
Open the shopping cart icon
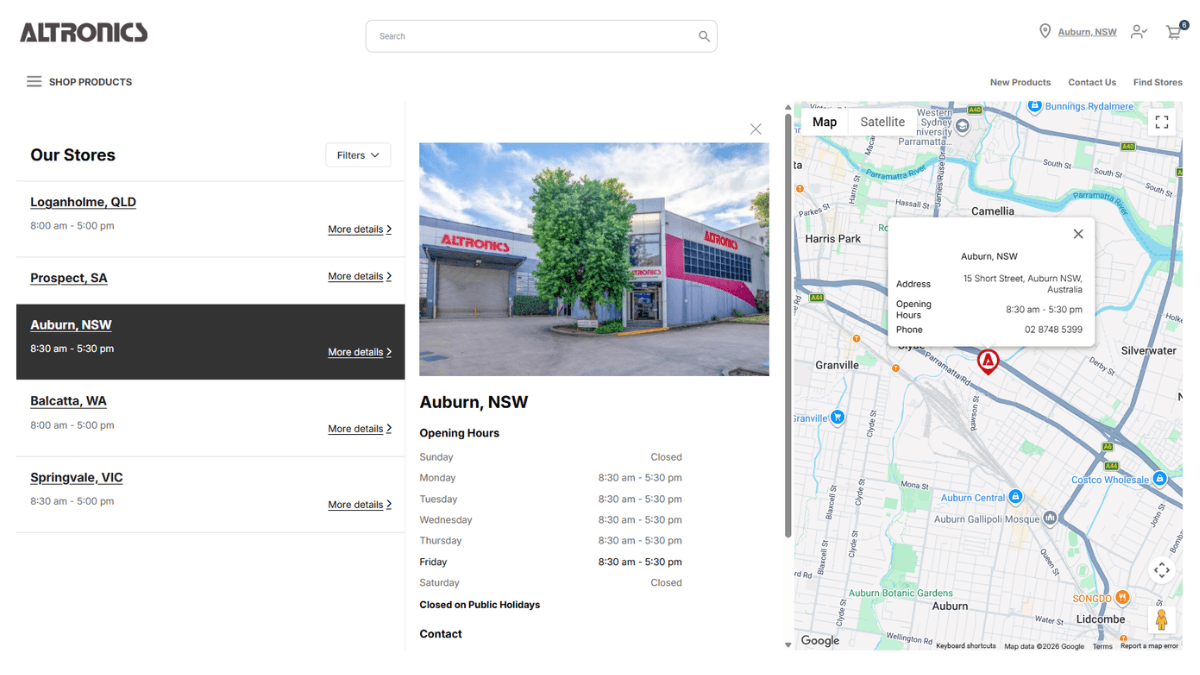[x=1174, y=32]
